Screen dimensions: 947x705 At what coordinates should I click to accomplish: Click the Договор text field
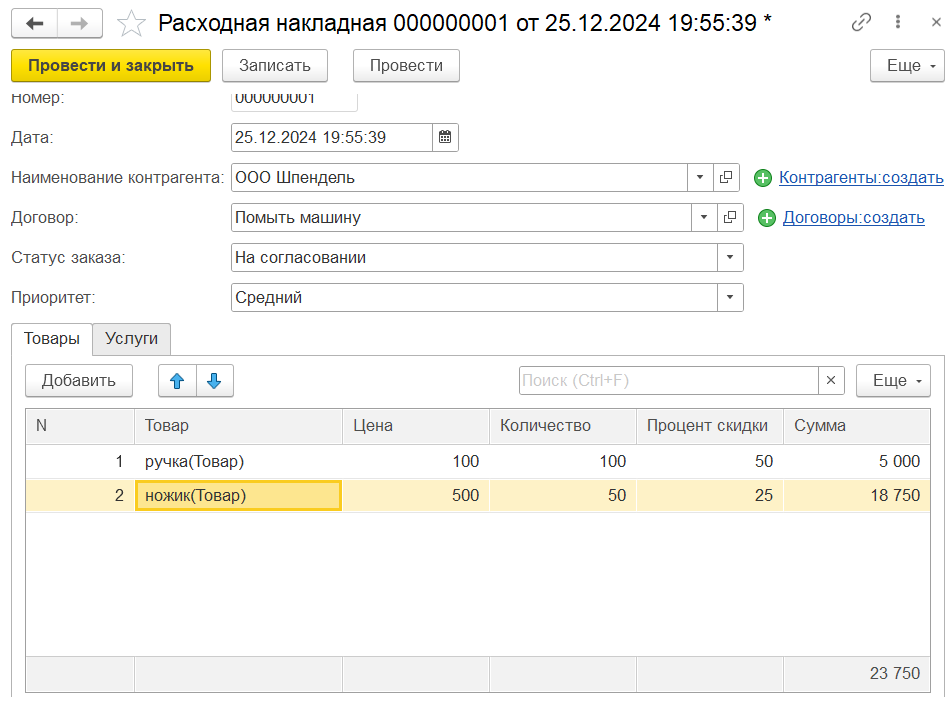pos(461,217)
